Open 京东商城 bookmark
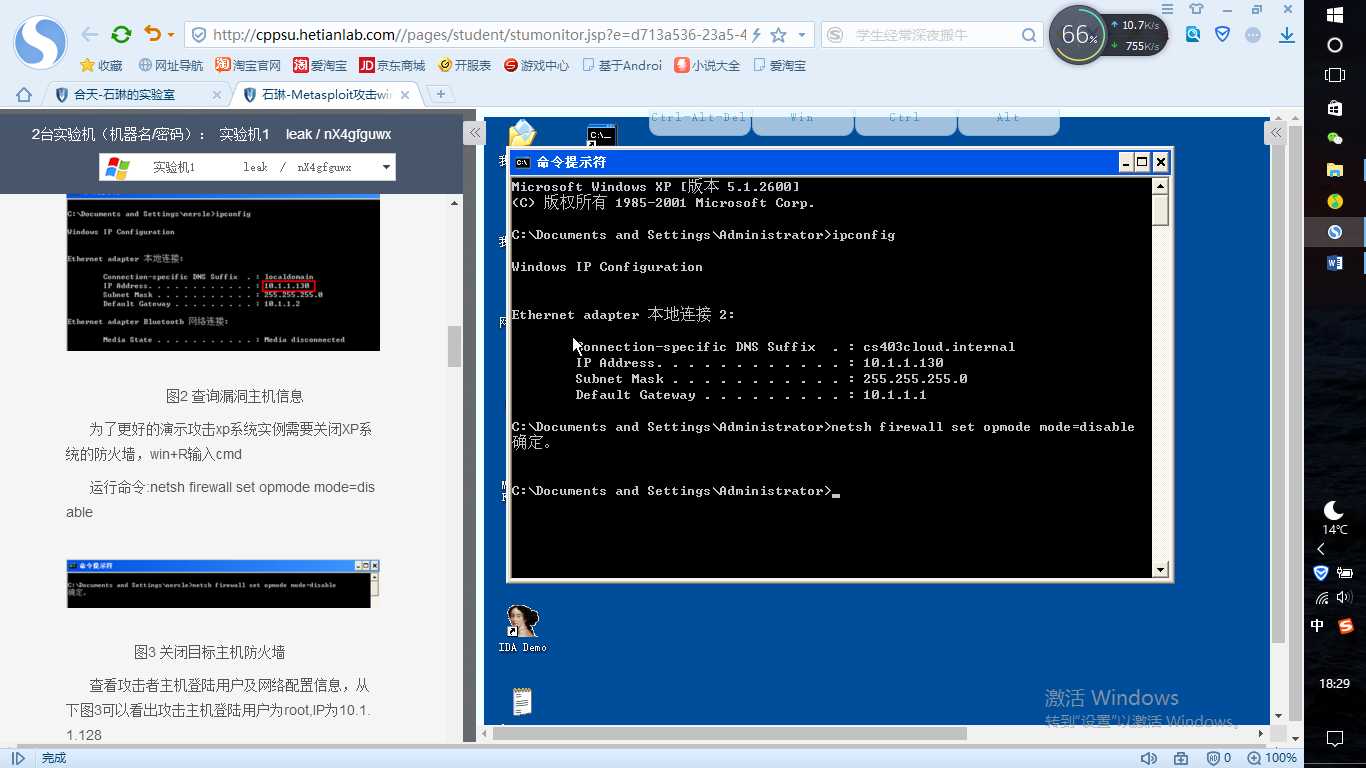 click(x=392, y=65)
